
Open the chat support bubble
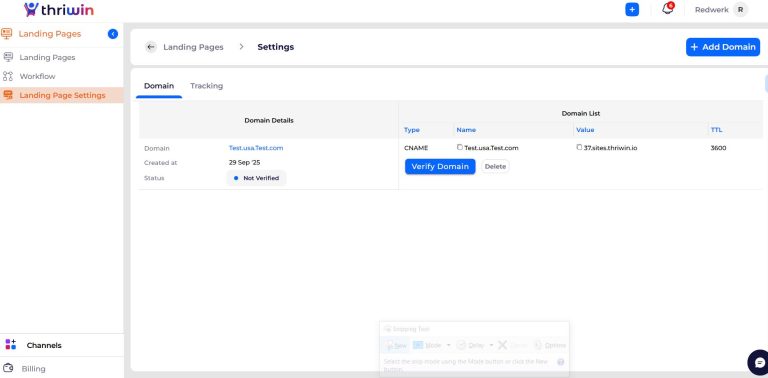pyautogui.click(x=758, y=362)
